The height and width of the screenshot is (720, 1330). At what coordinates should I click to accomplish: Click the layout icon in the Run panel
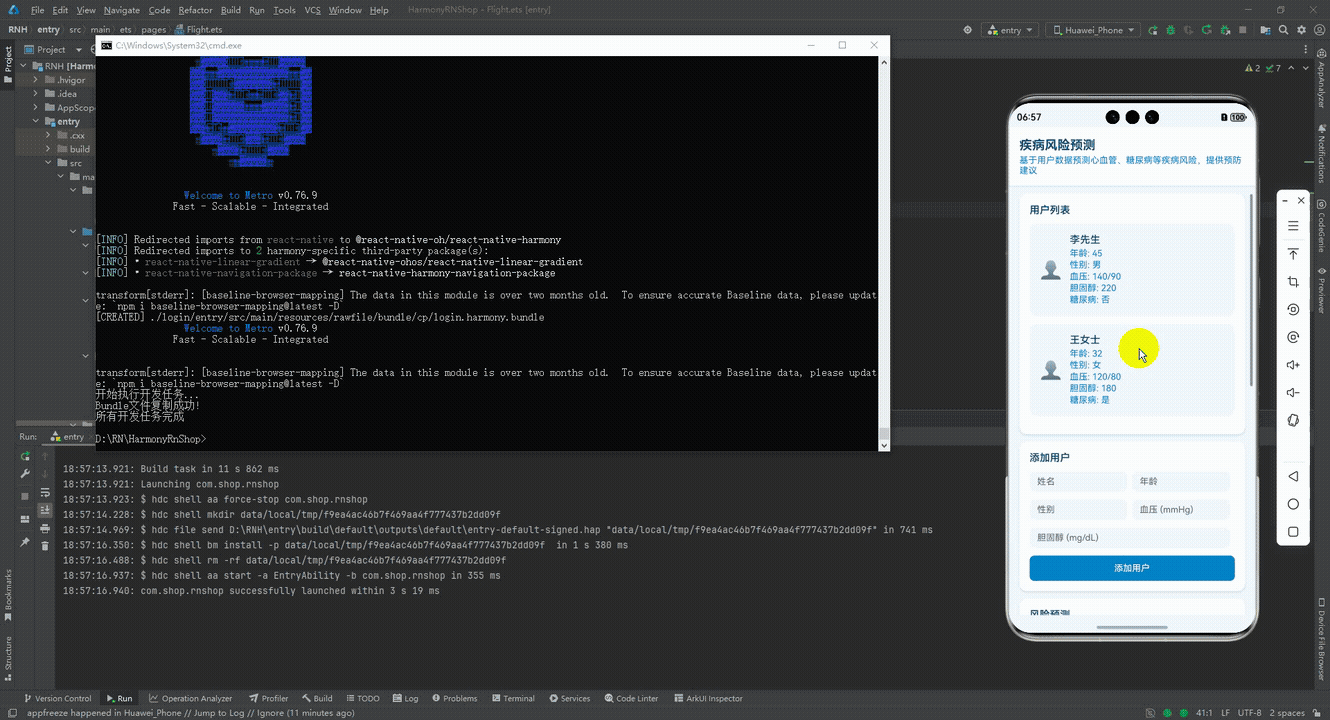(x=26, y=520)
